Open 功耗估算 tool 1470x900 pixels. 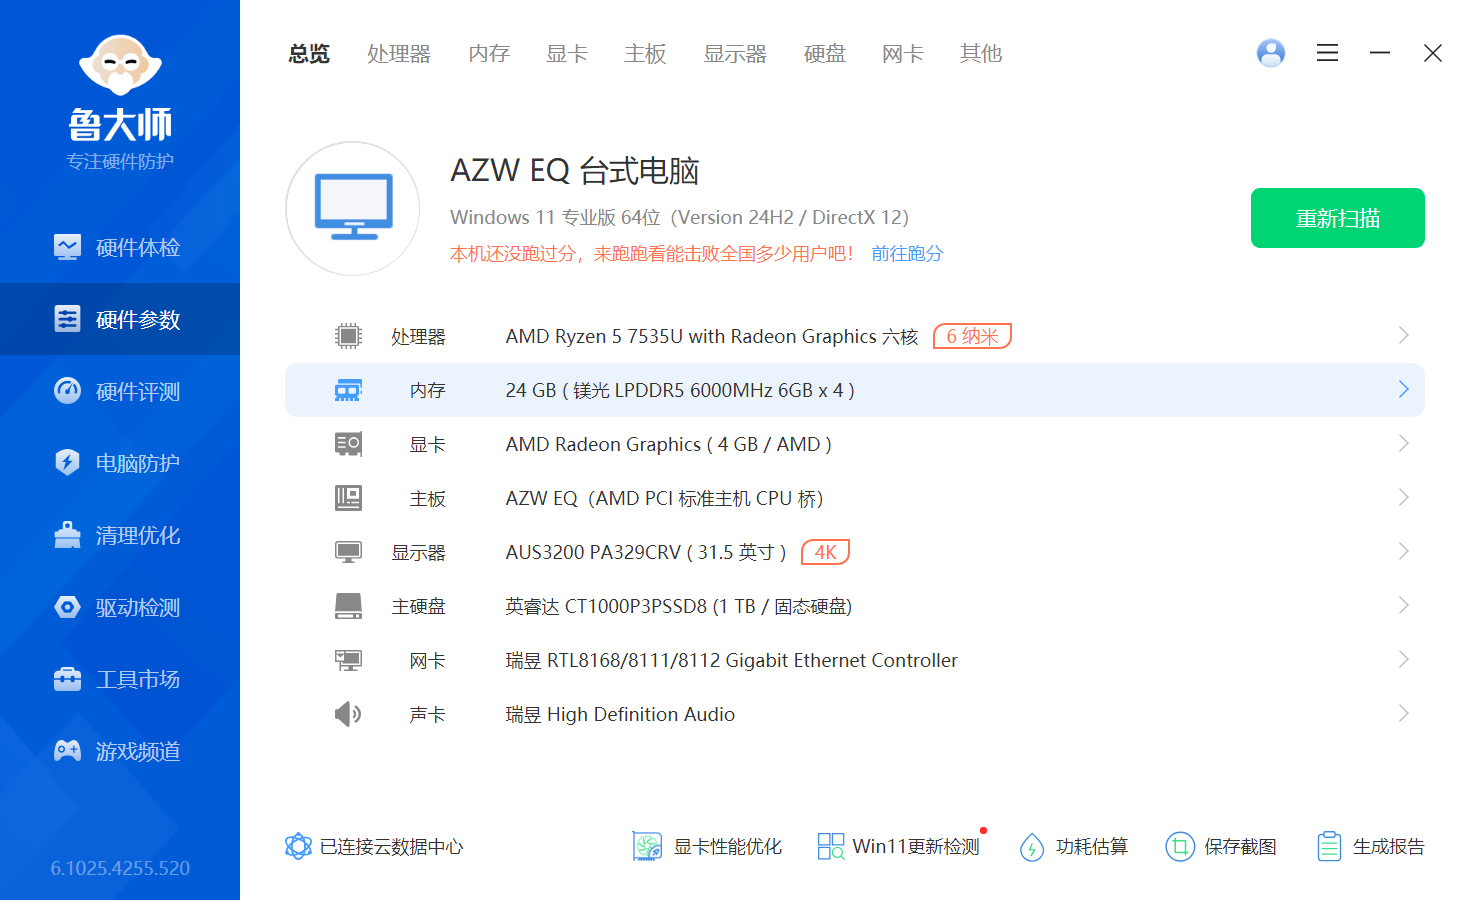tap(1073, 847)
